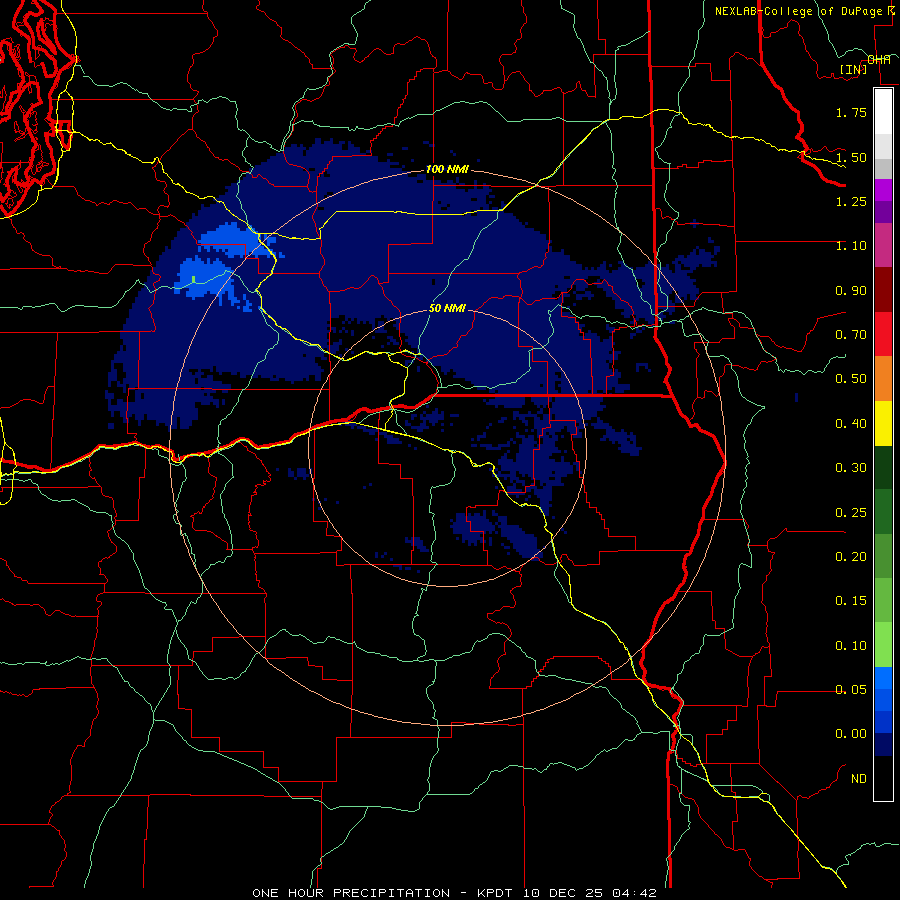Click the OHA product label
Screen dimensions: 900x900
879,60
